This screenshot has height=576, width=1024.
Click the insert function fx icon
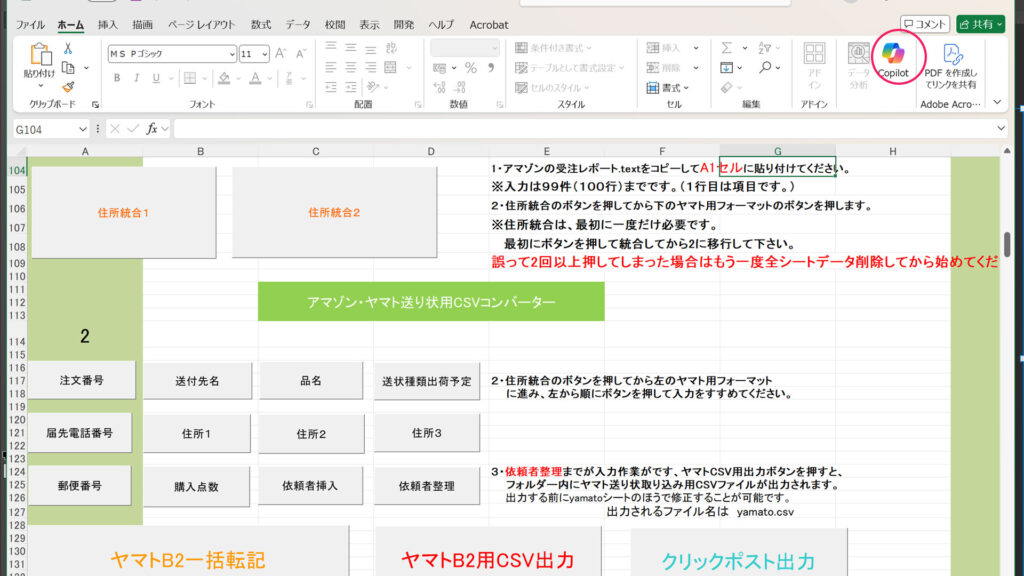tap(152, 129)
